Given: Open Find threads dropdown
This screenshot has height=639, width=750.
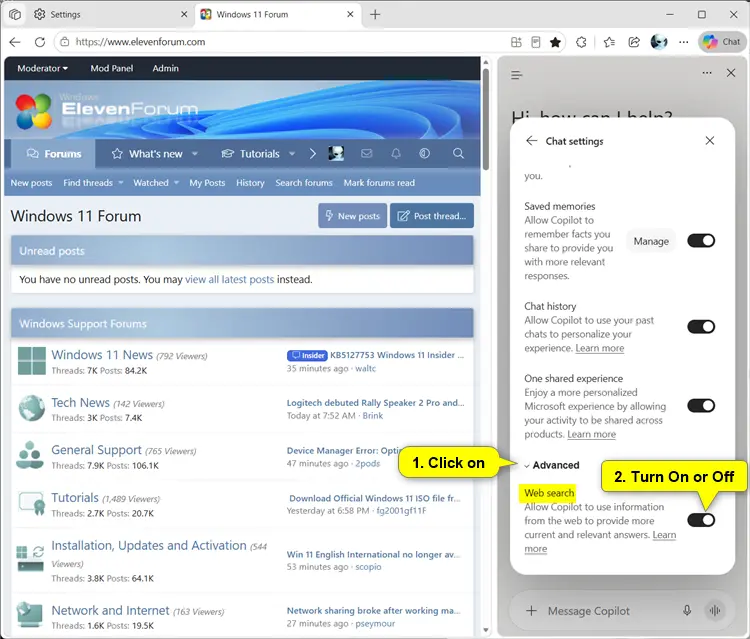Looking at the screenshot, I should (x=93, y=183).
